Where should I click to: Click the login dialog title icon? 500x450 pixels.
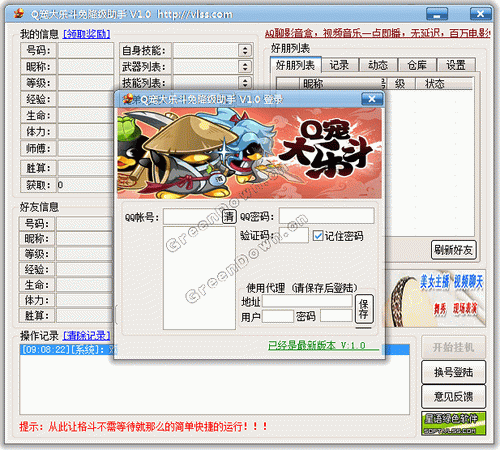click(x=128, y=99)
